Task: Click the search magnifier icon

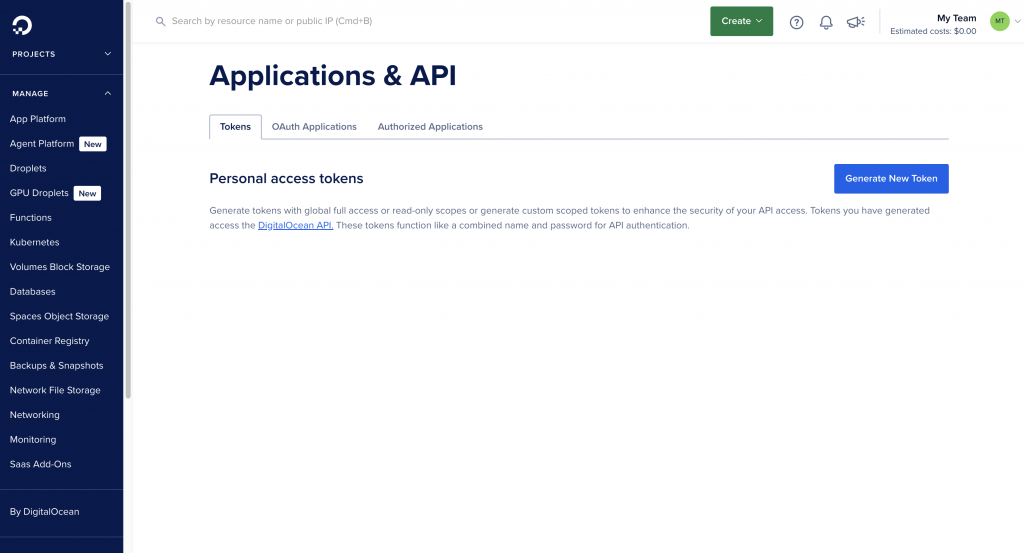Action: click(x=160, y=21)
